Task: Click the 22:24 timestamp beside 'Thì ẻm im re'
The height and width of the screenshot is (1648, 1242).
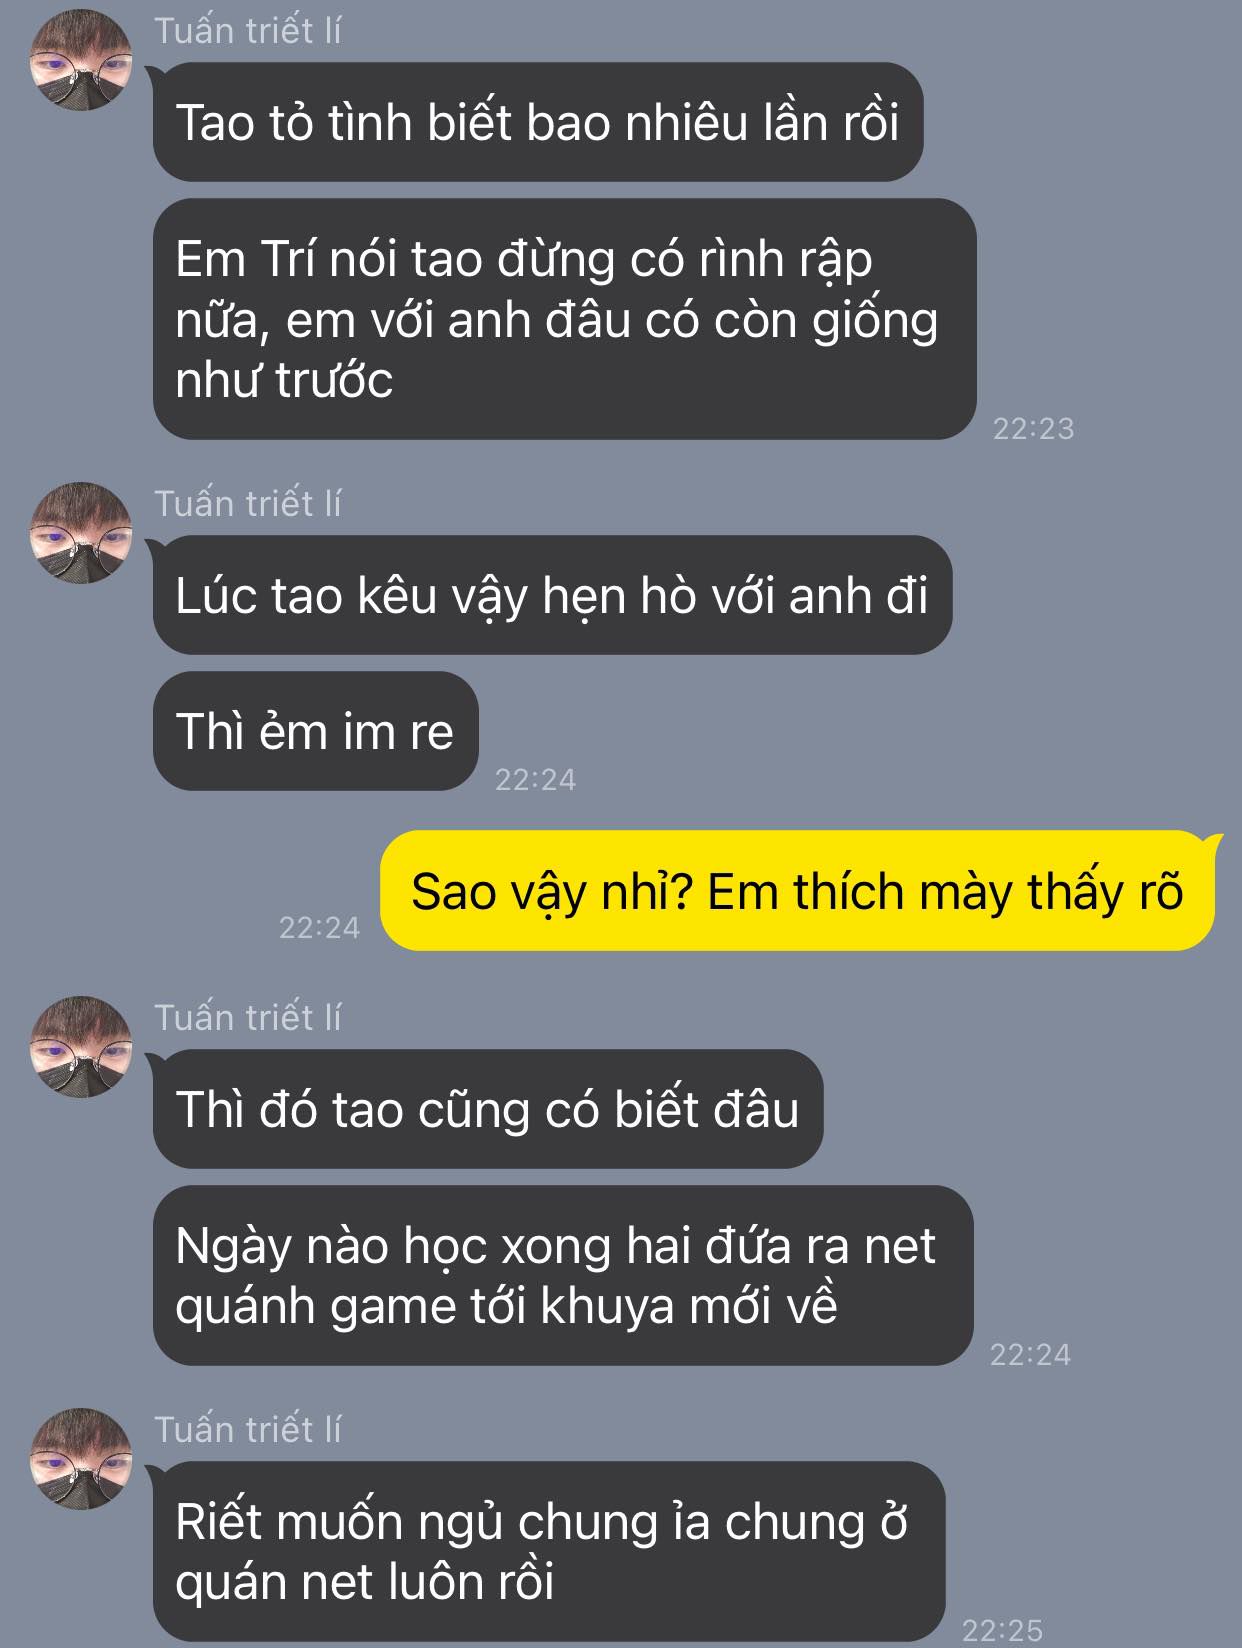Action: click(x=535, y=779)
